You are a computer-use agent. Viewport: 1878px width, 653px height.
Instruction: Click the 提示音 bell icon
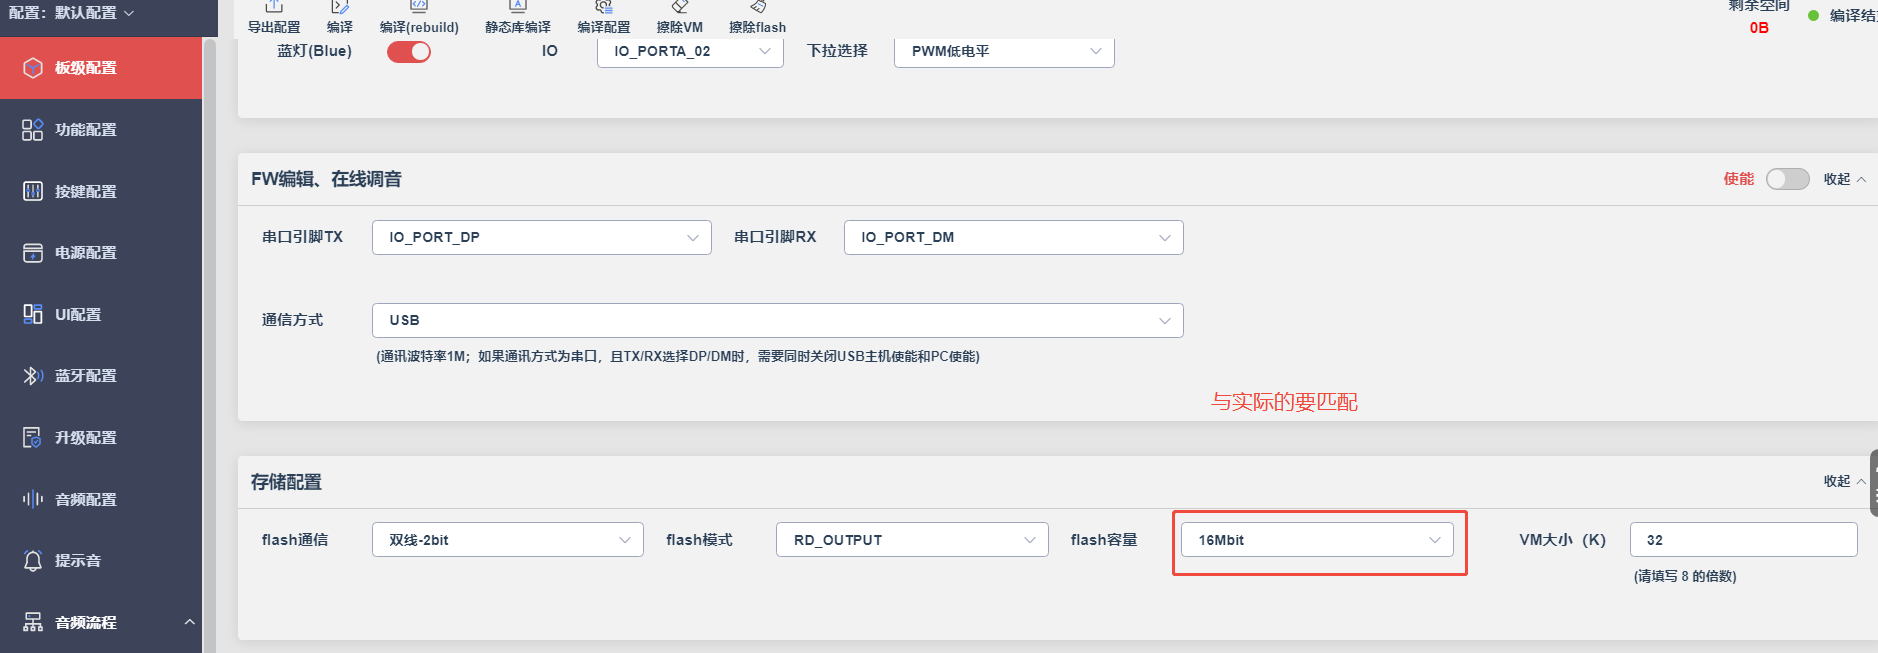coord(33,561)
